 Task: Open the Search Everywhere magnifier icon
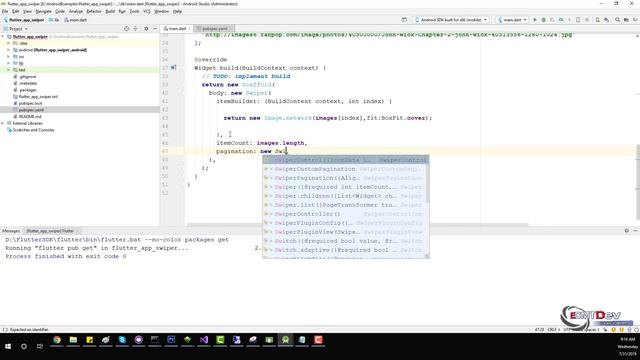(618, 20)
